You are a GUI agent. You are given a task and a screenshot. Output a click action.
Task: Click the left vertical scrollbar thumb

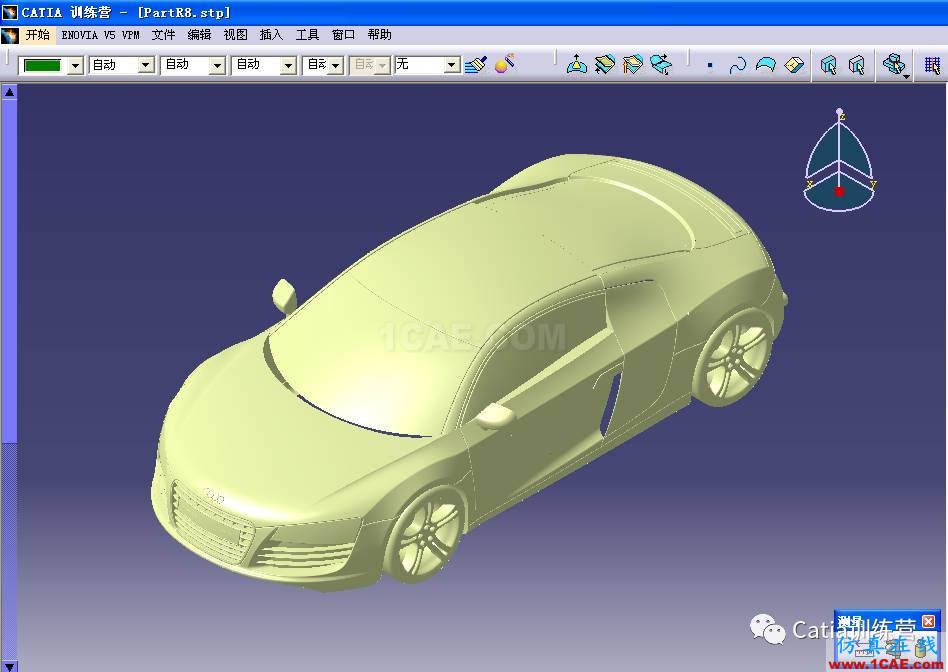tap(9, 272)
